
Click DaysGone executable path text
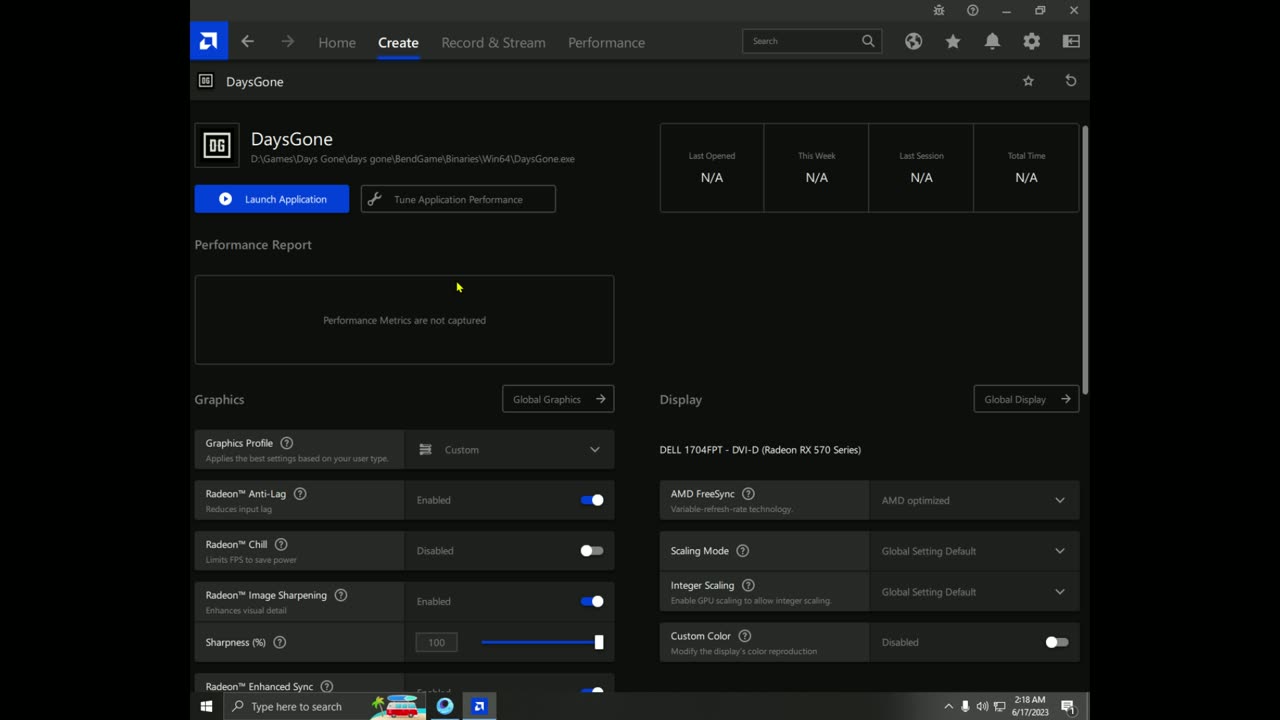[x=412, y=159]
